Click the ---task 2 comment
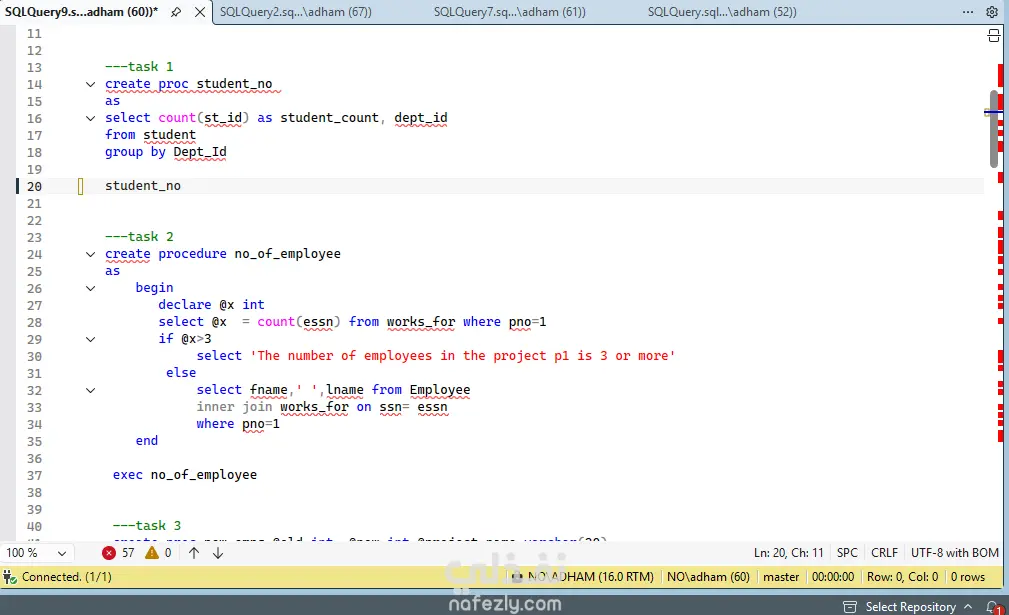Image resolution: width=1009 pixels, height=615 pixels. 139,237
